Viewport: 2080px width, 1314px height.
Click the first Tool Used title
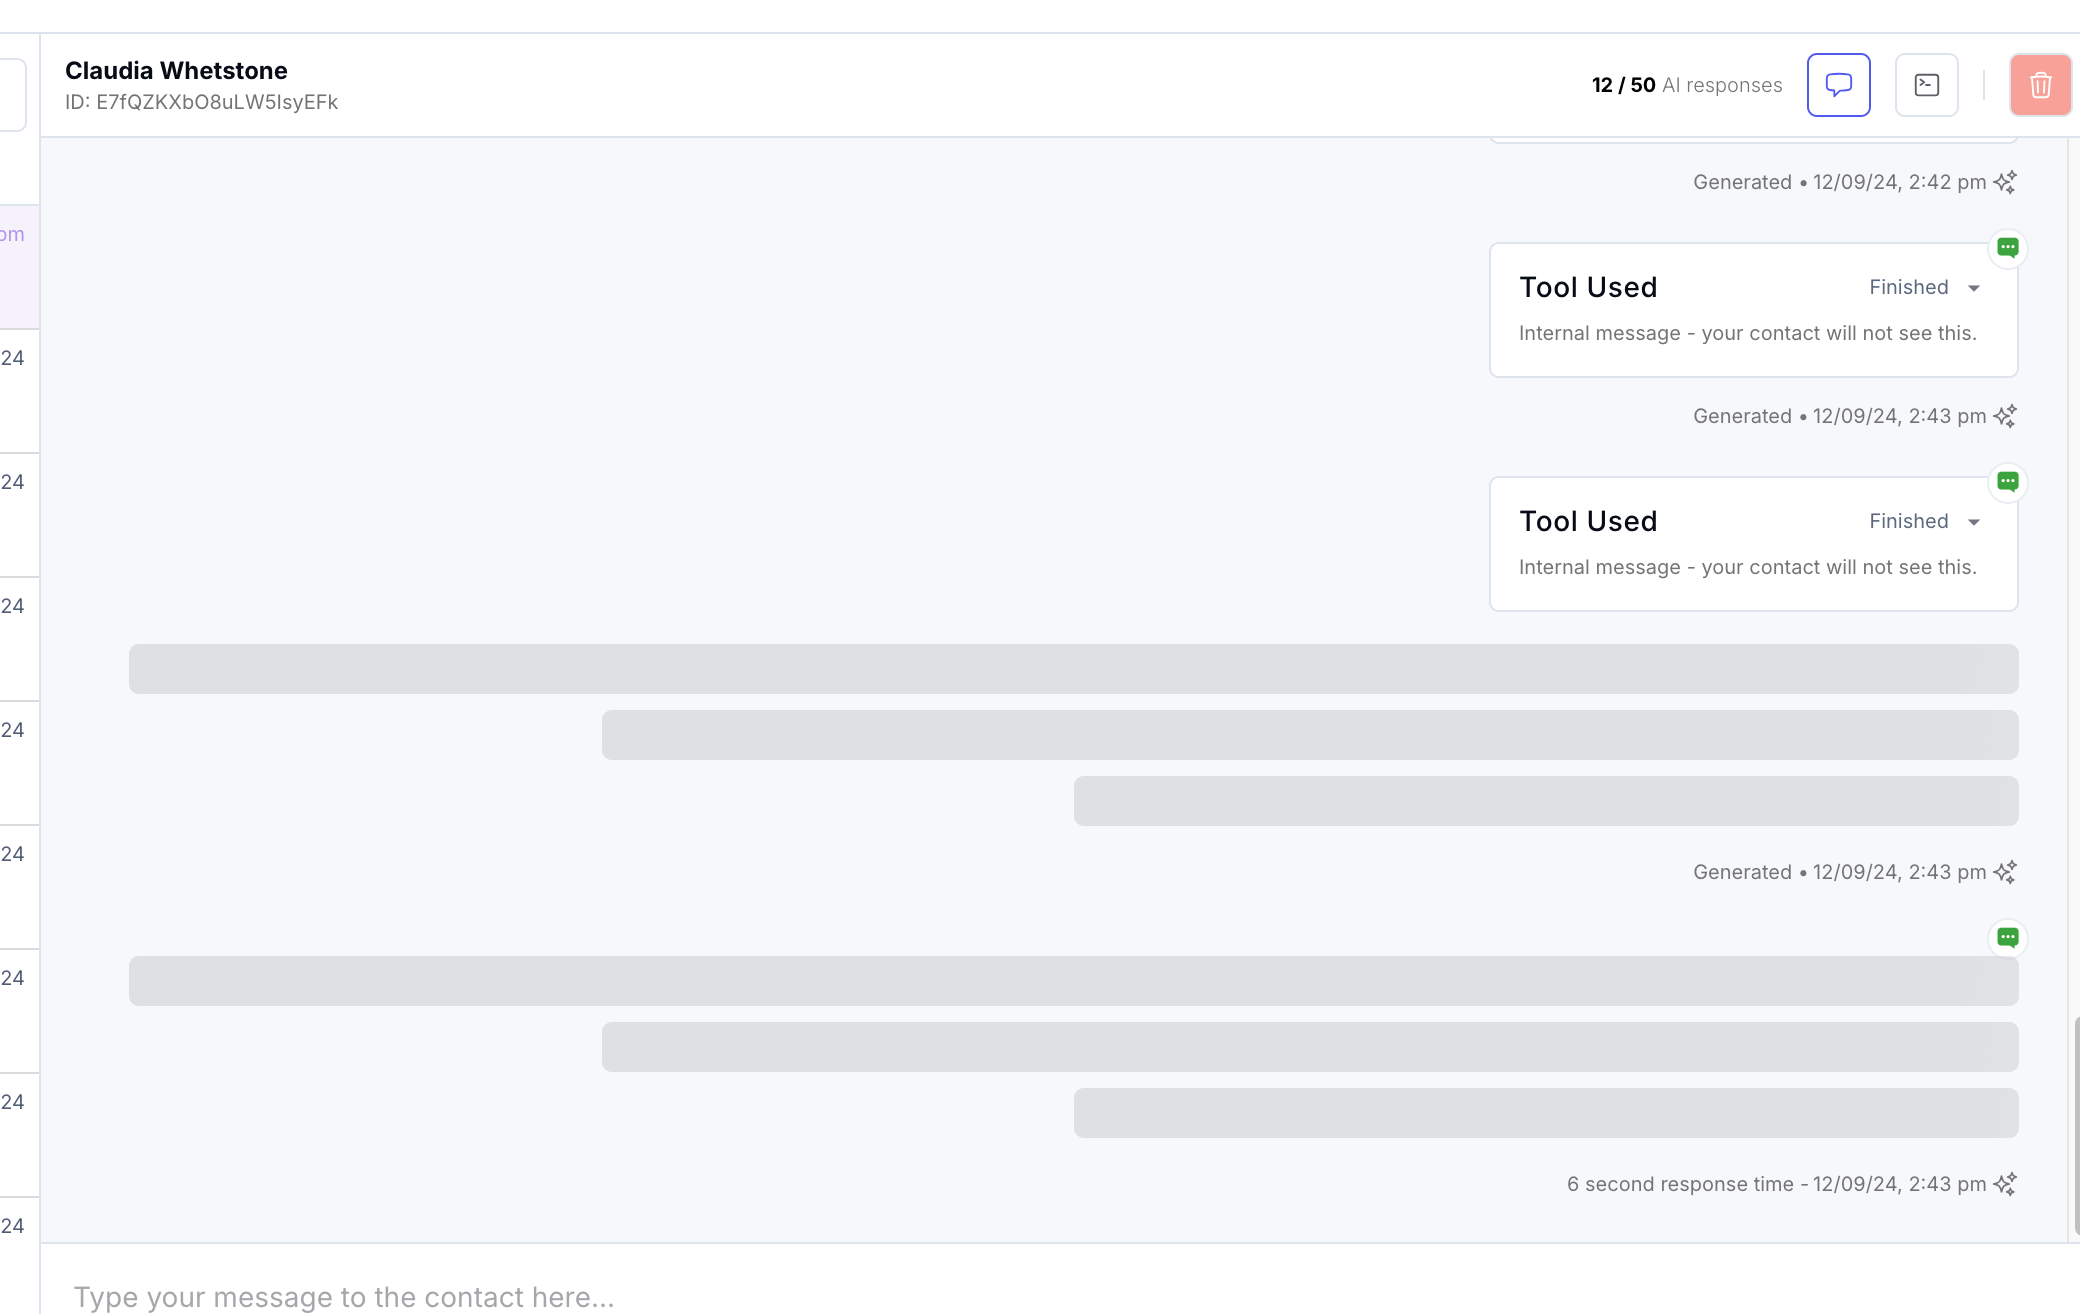point(1588,287)
